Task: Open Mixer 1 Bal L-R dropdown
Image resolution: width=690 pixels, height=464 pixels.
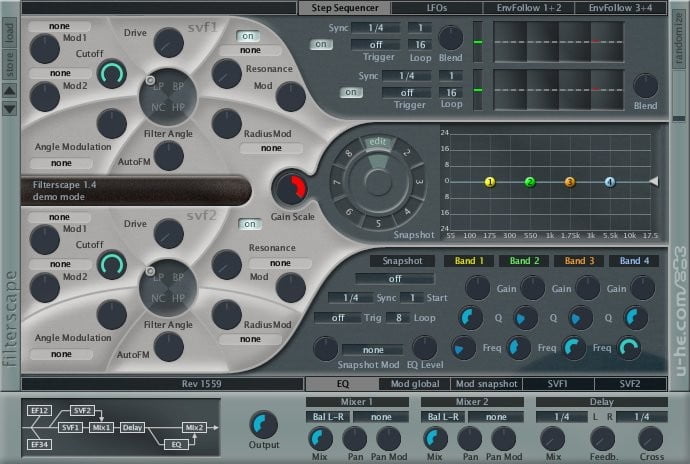Action: pyautogui.click(x=328, y=416)
